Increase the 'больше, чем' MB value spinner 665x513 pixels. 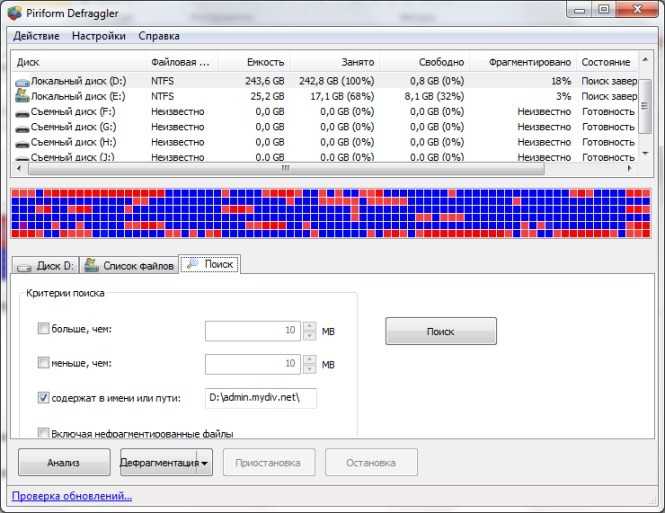coord(310,326)
